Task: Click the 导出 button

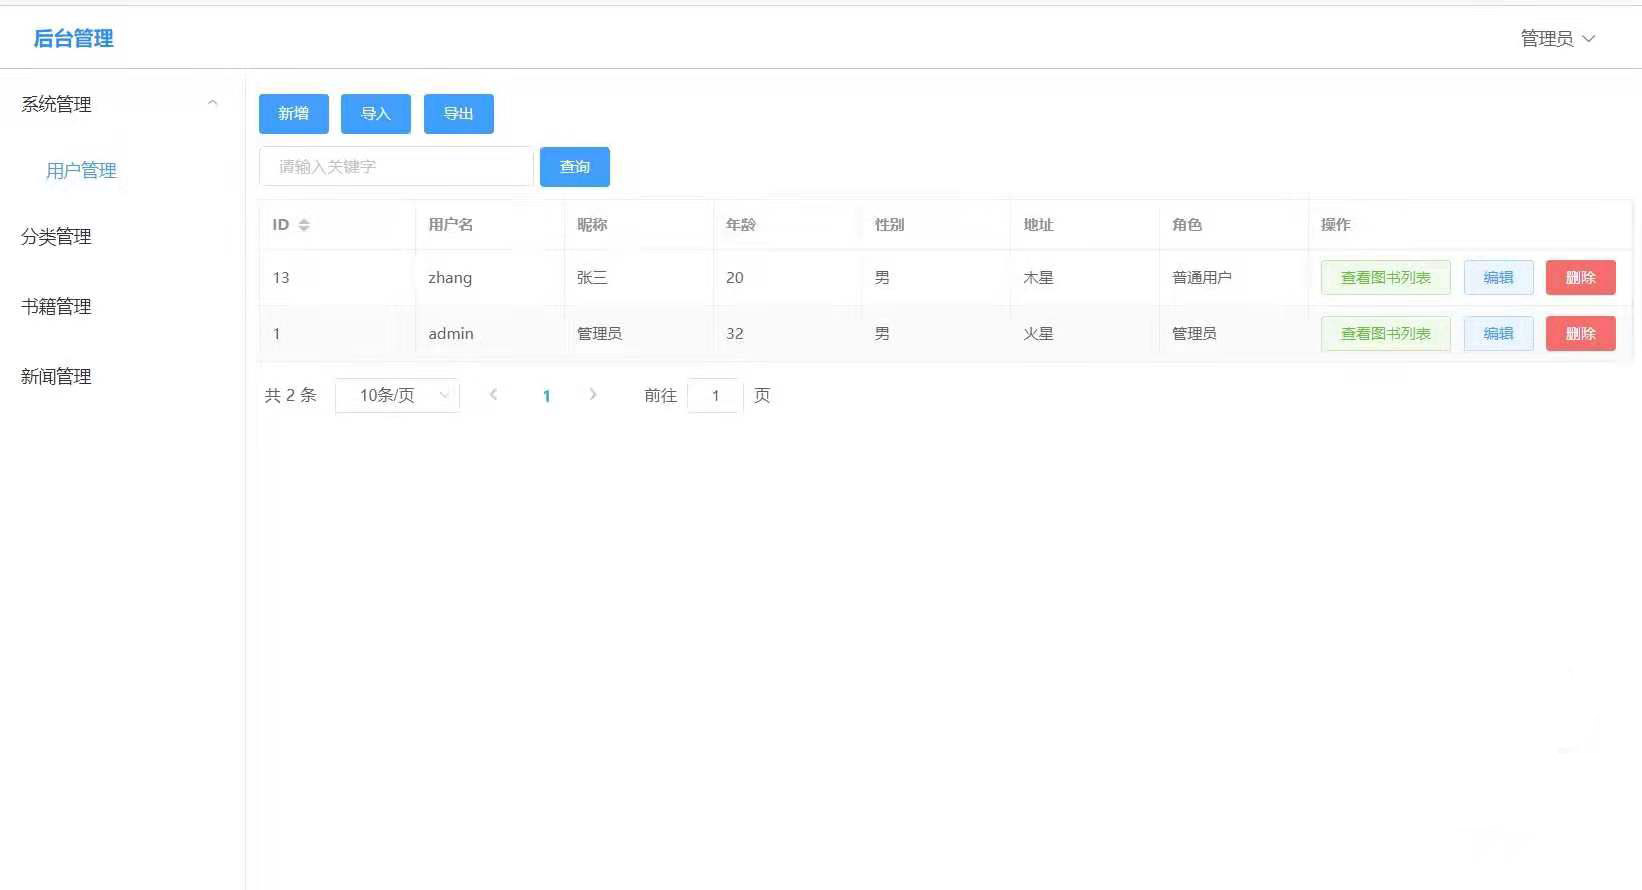Action: coord(458,114)
